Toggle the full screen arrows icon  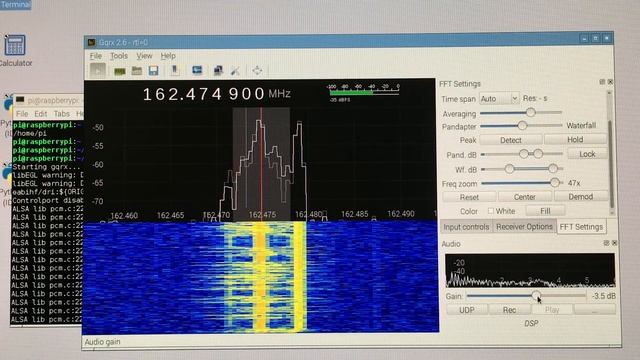point(257,71)
